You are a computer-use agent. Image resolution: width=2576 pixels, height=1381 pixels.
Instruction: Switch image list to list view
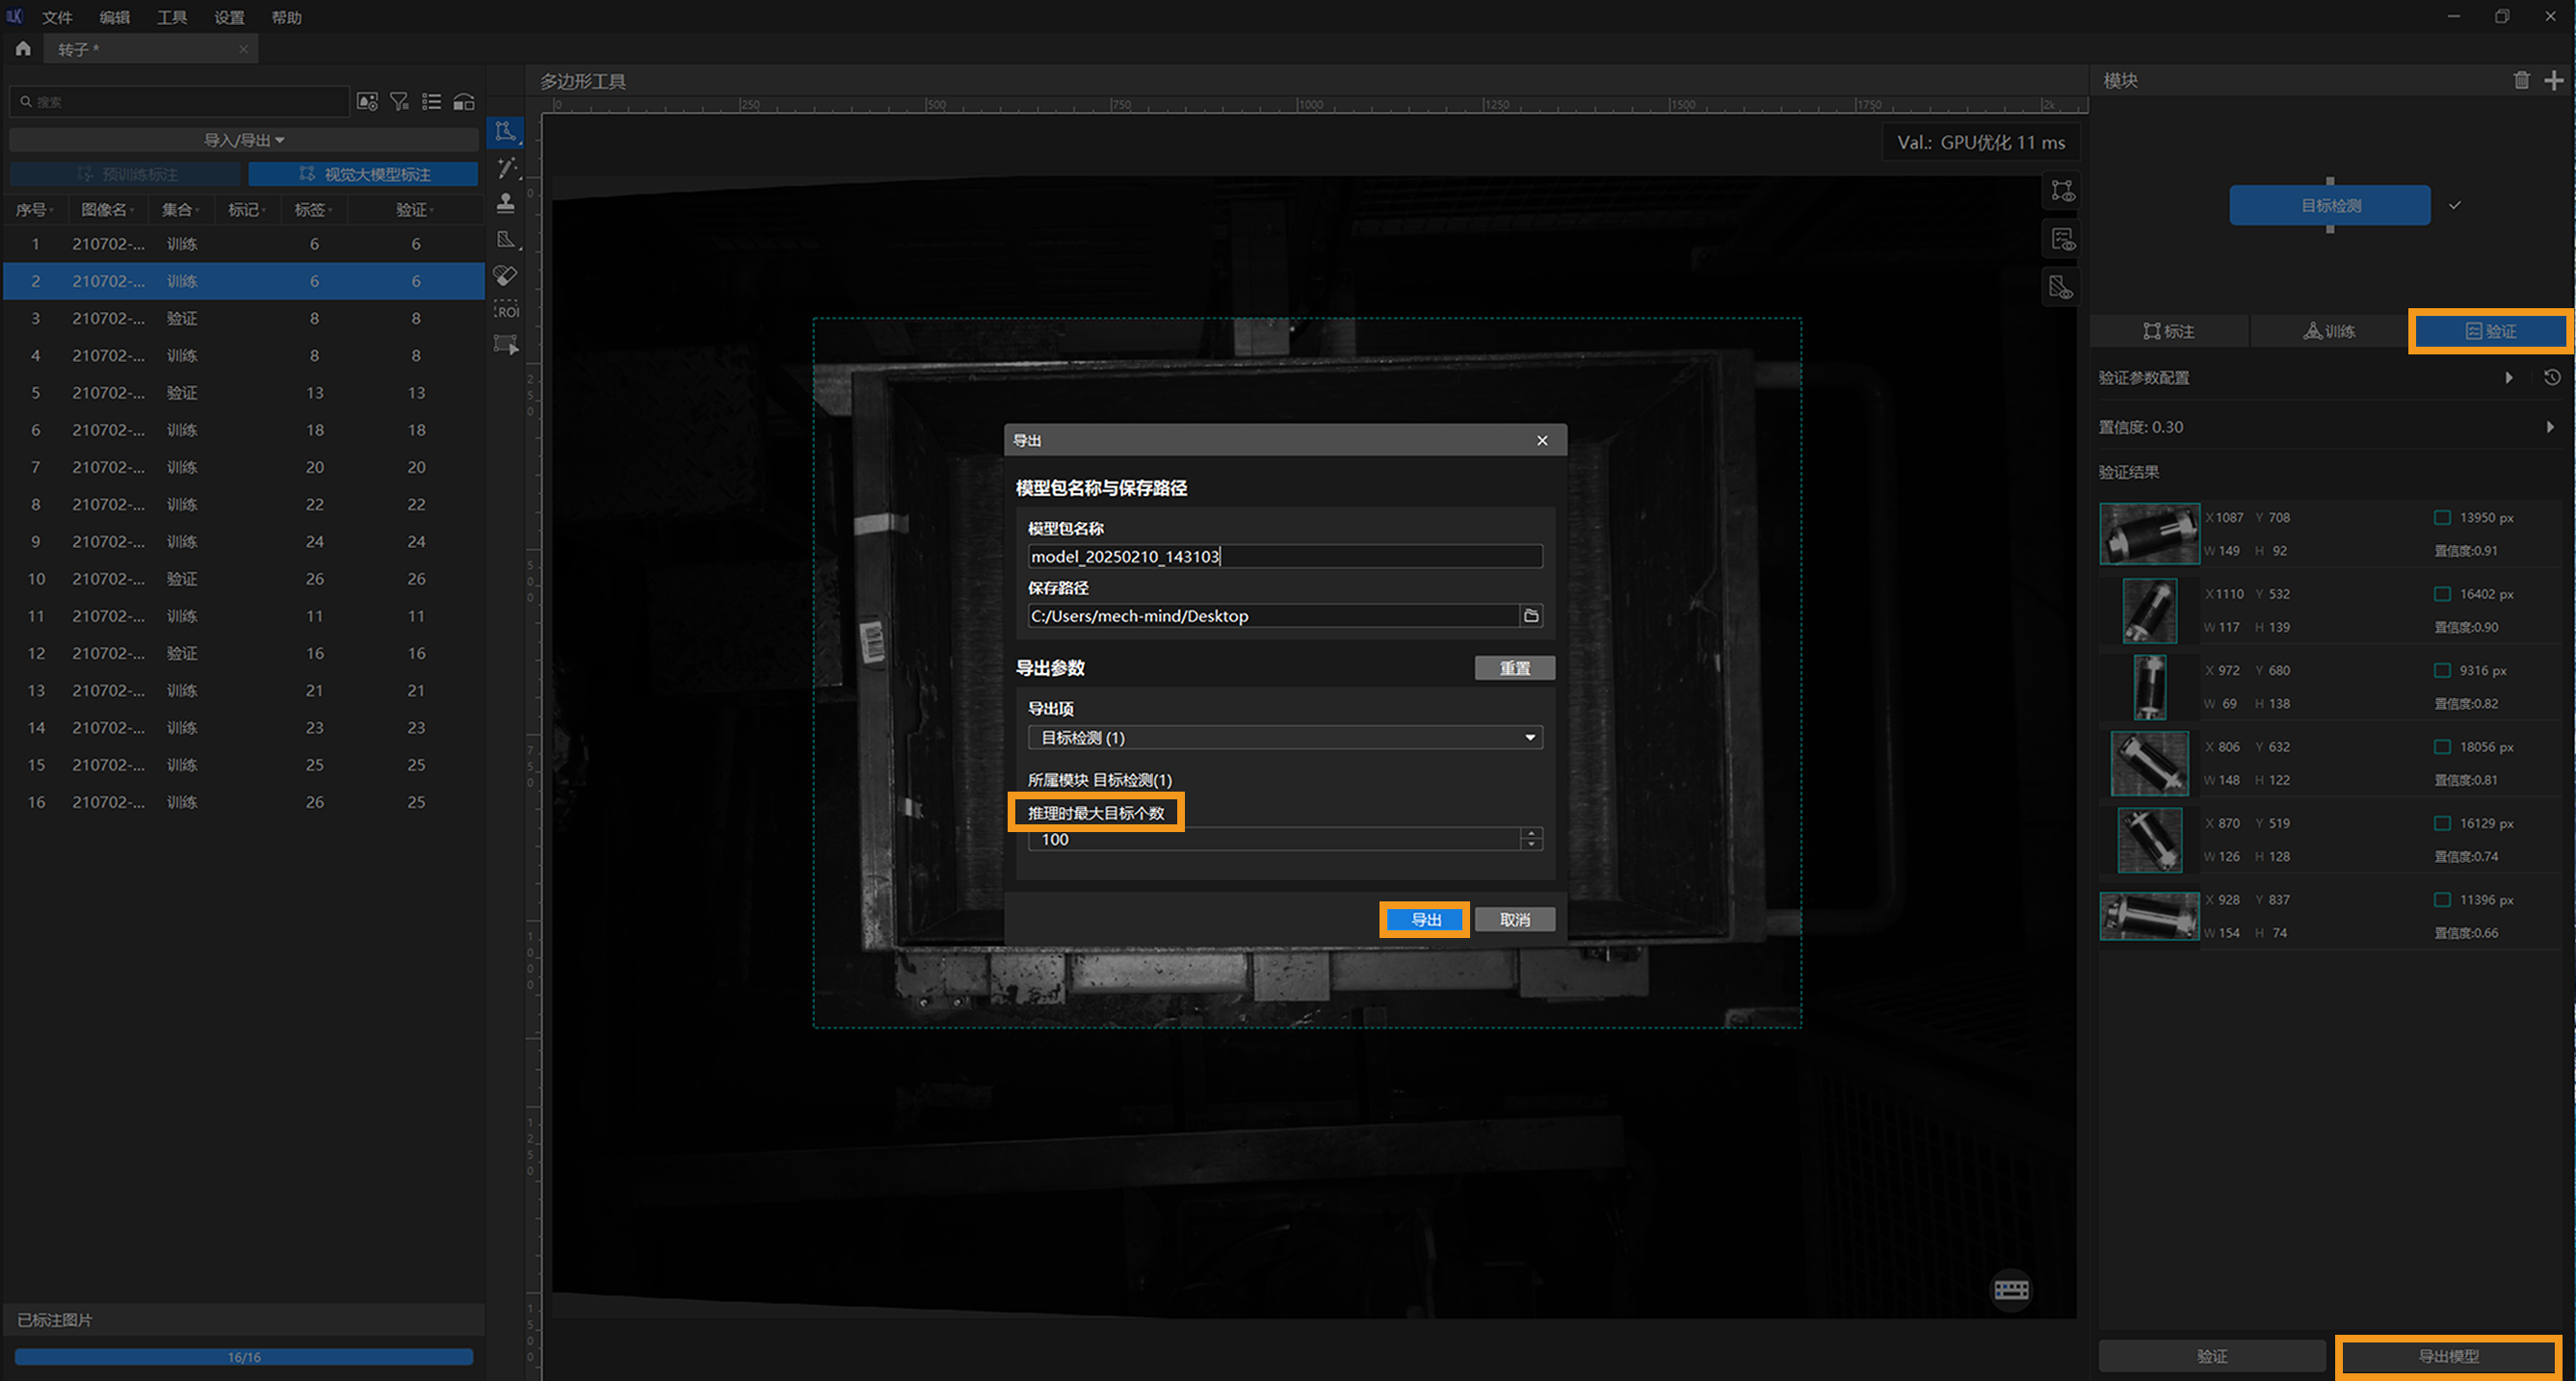pyautogui.click(x=431, y=102)
